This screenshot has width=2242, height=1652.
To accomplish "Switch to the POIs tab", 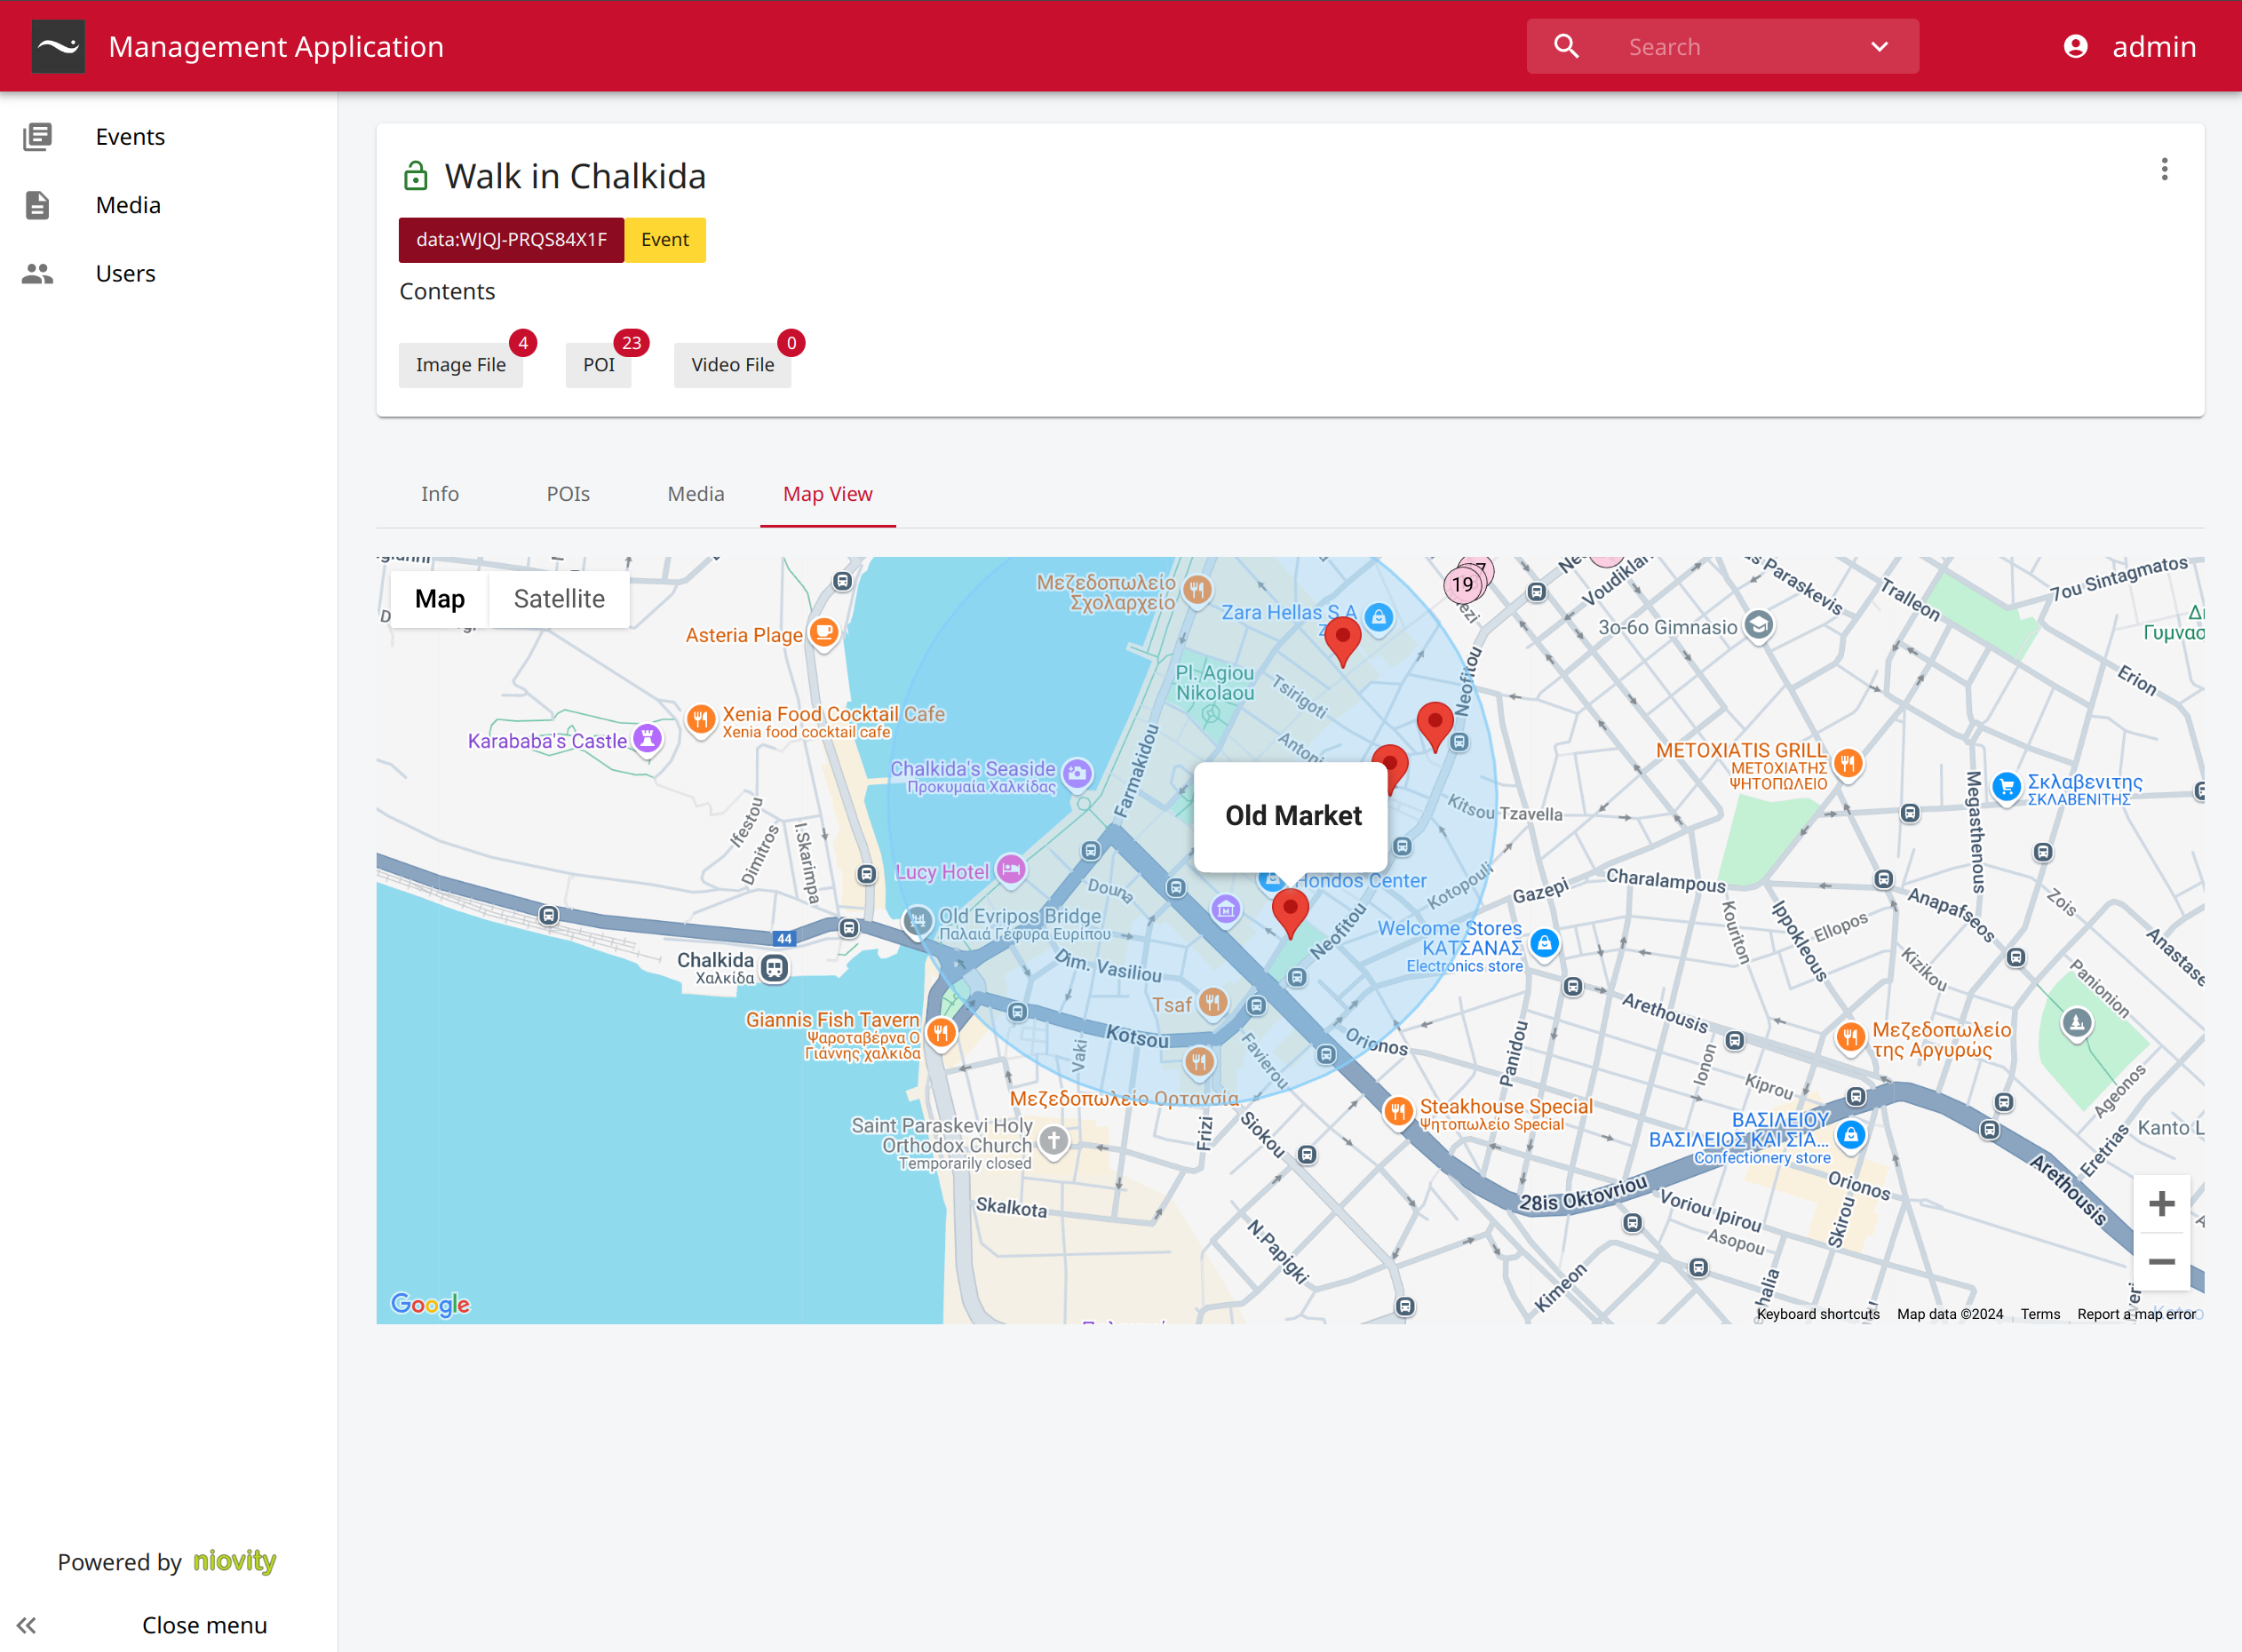I will [568, 494].
